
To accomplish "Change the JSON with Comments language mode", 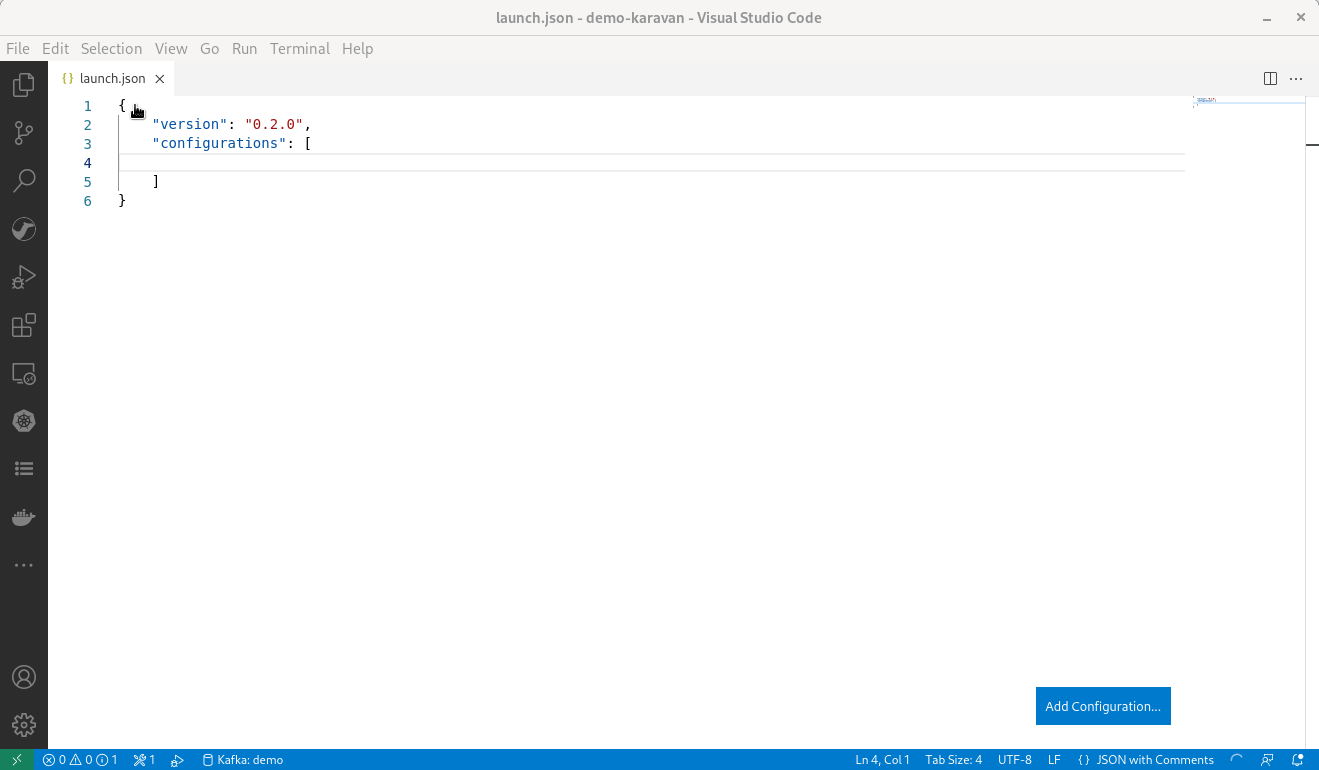I will pyautogui.click(x=1146, y=759).
